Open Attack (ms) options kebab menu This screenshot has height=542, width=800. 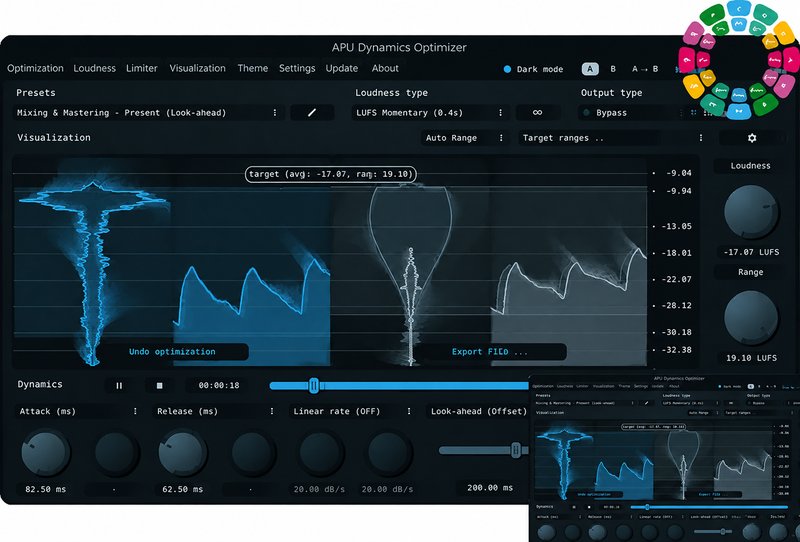click(135, 411)
